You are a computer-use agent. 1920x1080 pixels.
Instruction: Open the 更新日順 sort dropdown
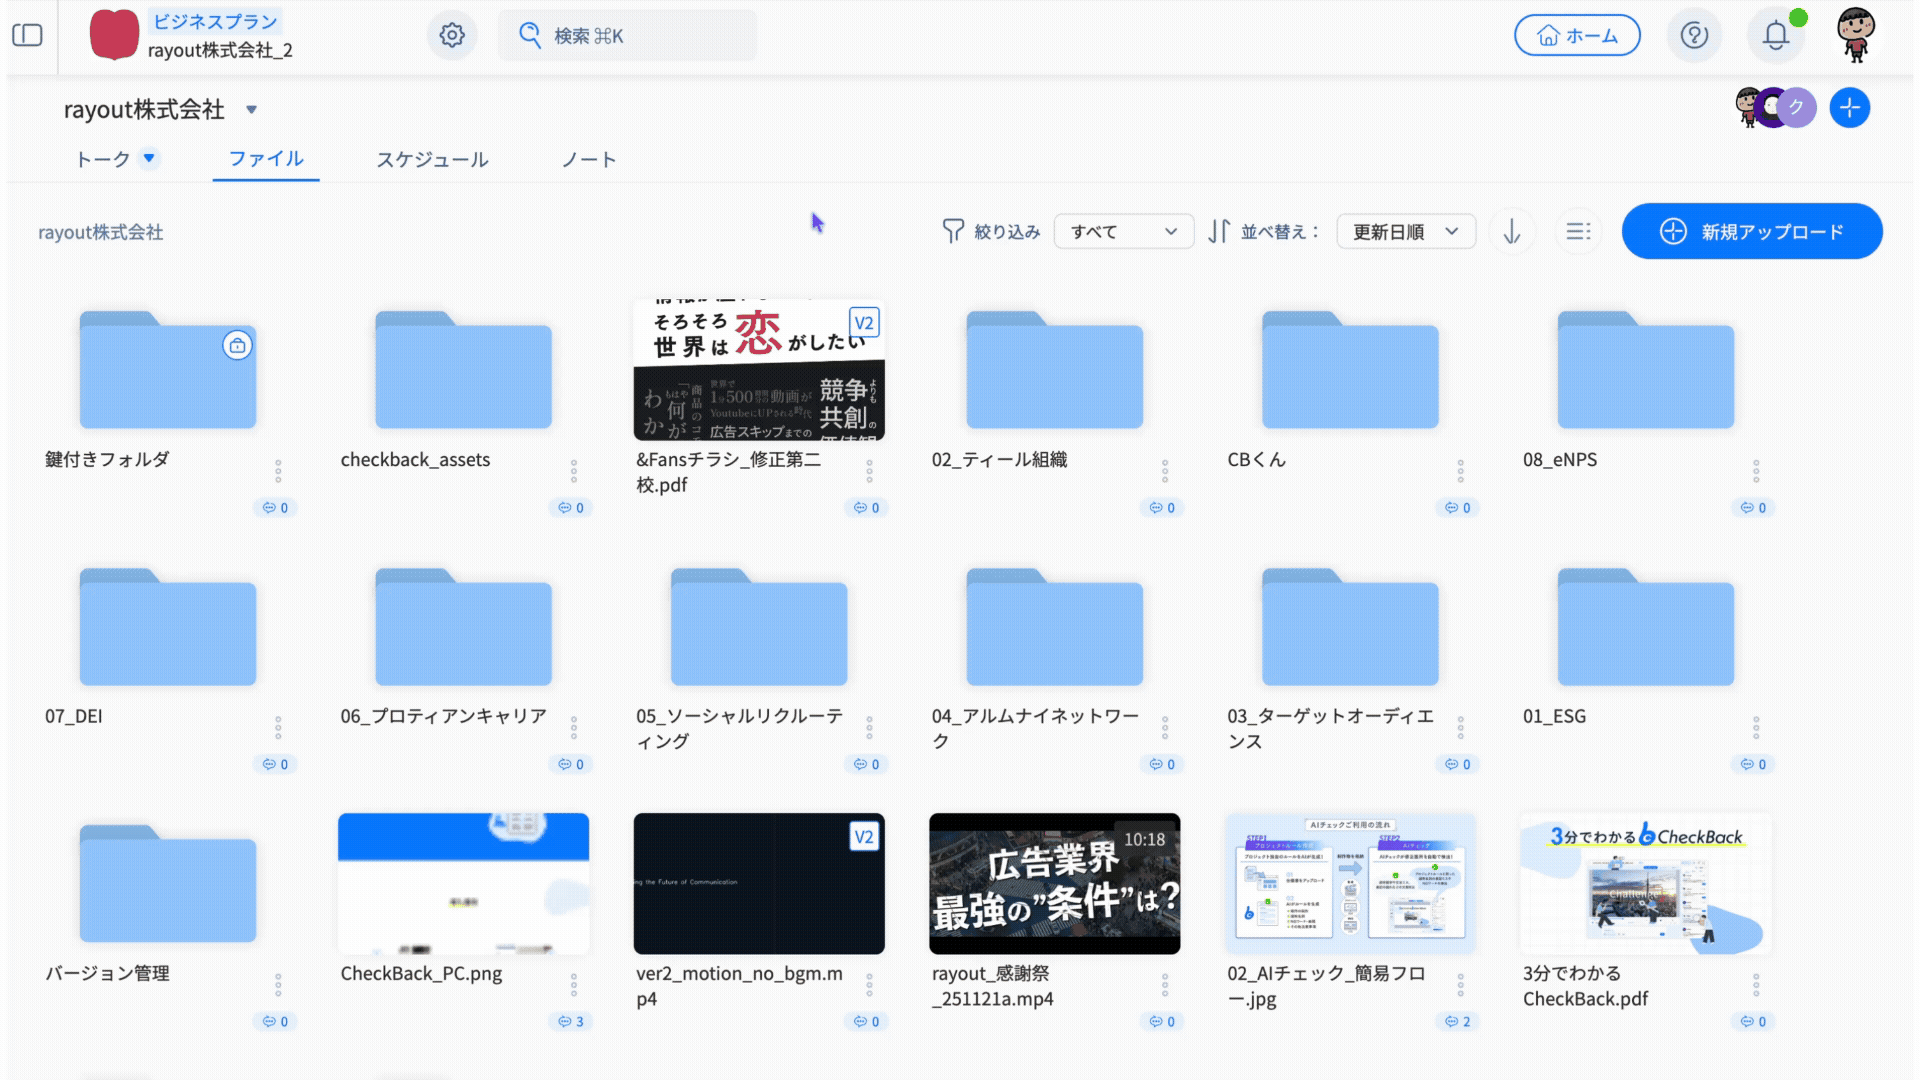click(1405, 232)
